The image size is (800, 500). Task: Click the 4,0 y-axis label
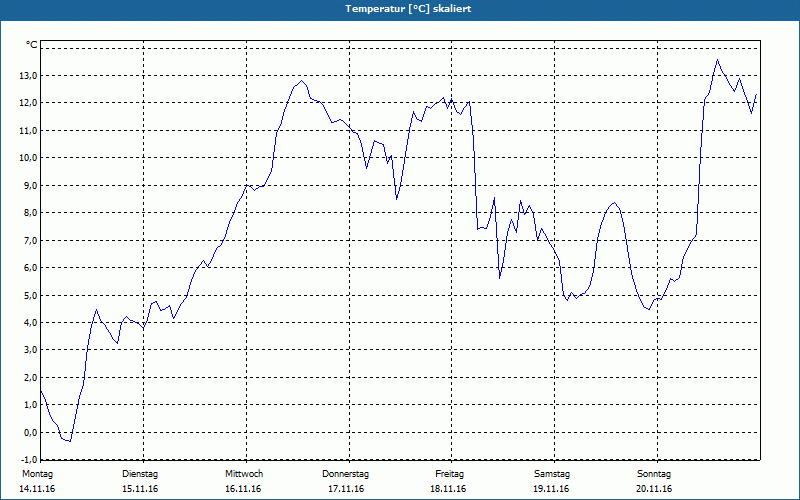pos(31,322)
